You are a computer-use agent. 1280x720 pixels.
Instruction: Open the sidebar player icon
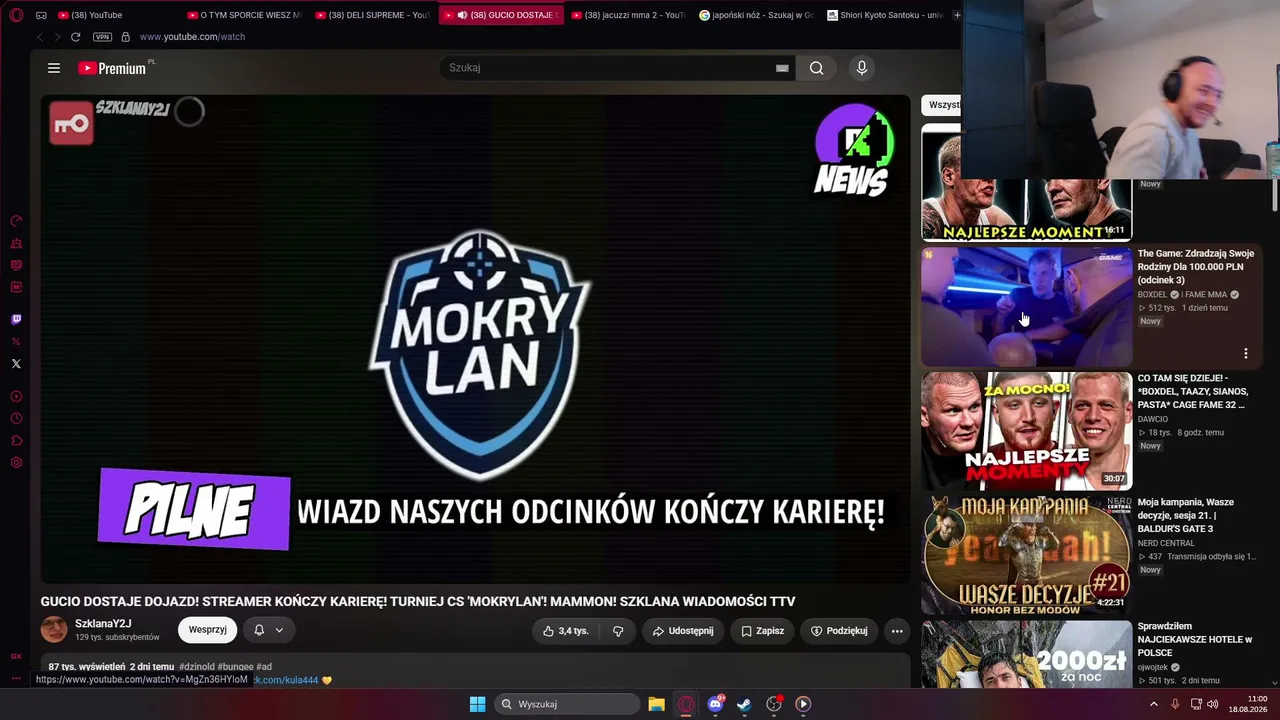click(16, 397)
